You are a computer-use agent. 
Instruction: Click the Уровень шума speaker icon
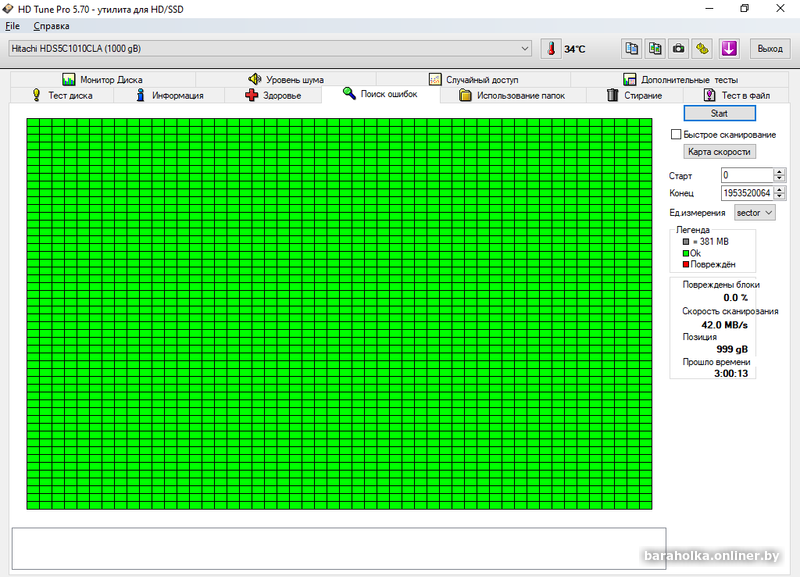click(255, 79)
